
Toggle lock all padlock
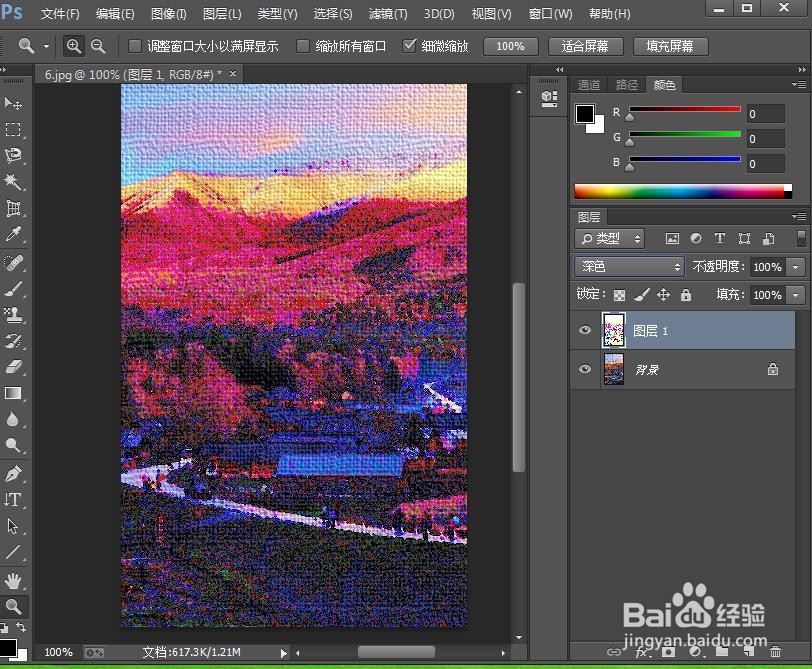pos(686,295)
